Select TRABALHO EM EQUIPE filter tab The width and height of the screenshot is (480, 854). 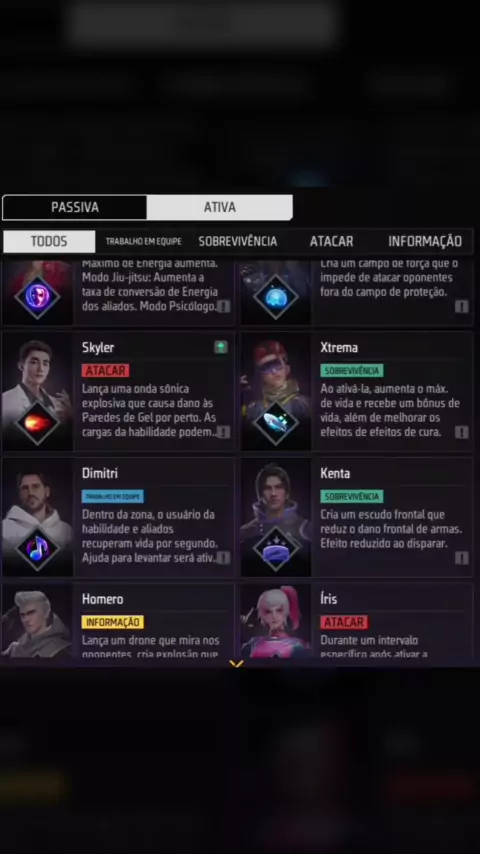(143, 241)
